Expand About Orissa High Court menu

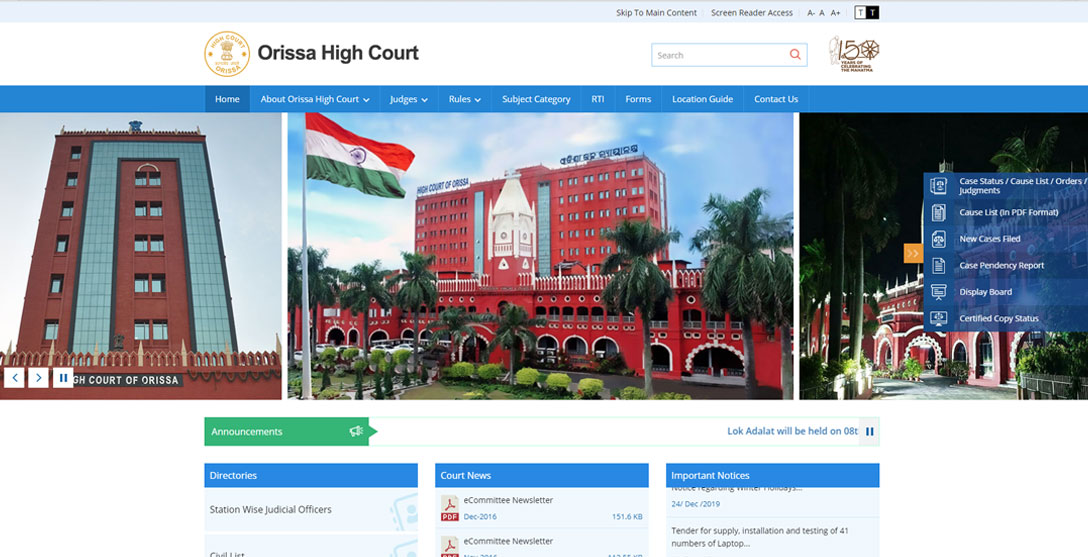point(314,99)
